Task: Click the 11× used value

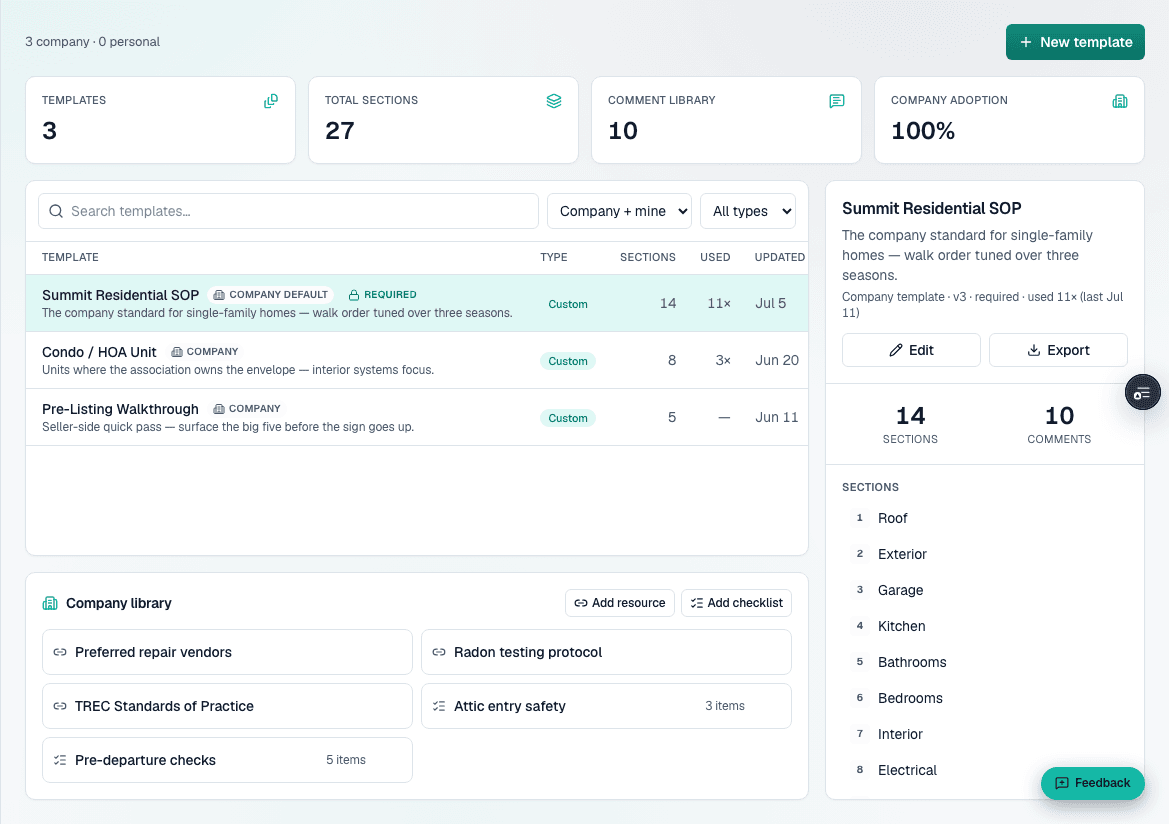Action: [x=719, y=304]
